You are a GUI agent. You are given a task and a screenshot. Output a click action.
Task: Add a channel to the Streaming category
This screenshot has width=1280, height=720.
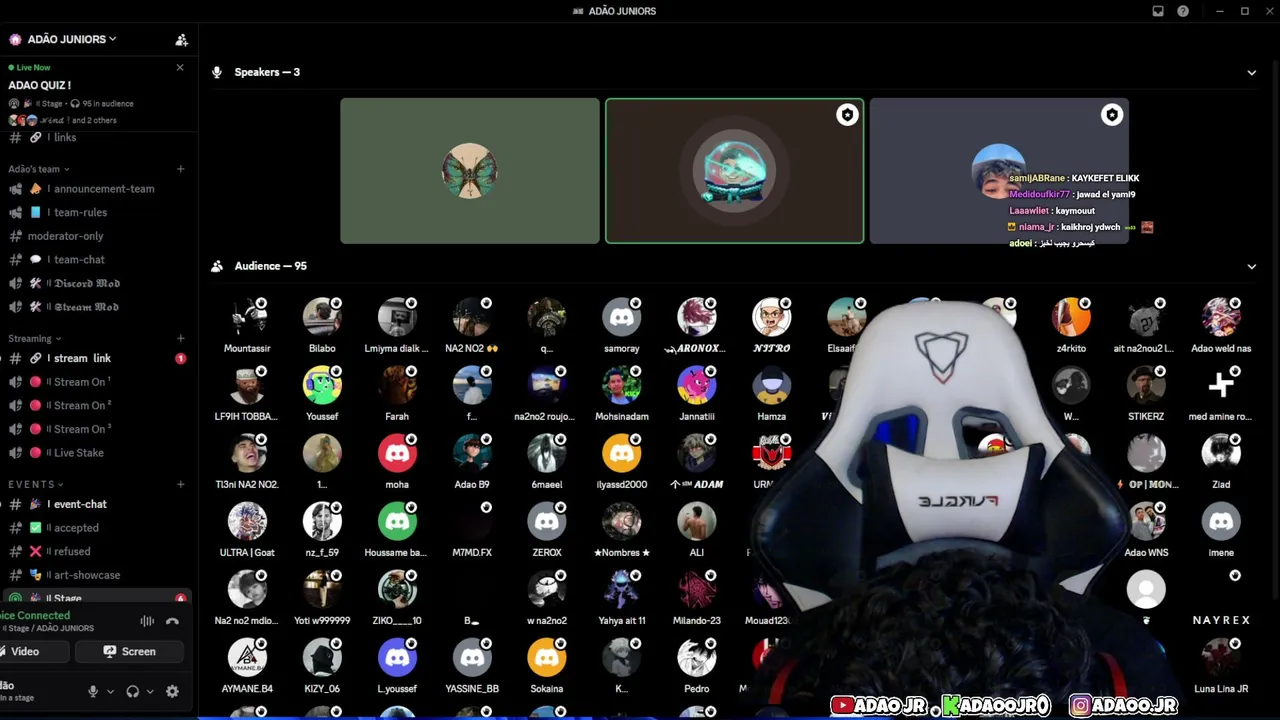[181, 339]
